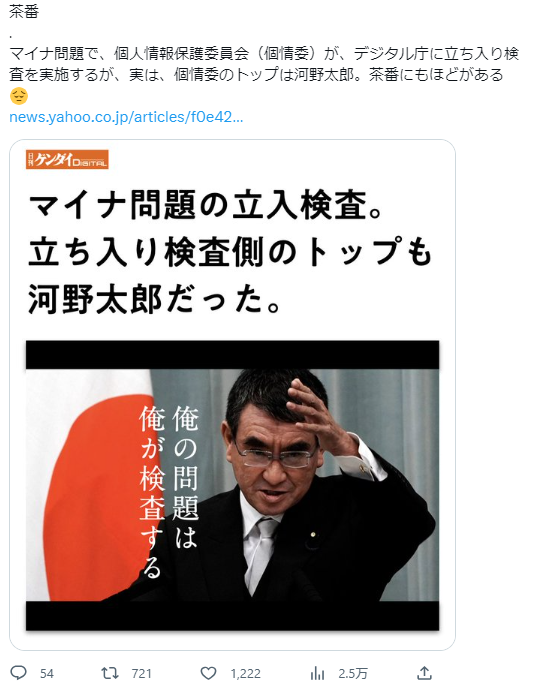Image resolution: width=535 pixels, height=686 pixels.
Task: Click the tweet body text about デジタル庁
Action: (x=264, y=64)
